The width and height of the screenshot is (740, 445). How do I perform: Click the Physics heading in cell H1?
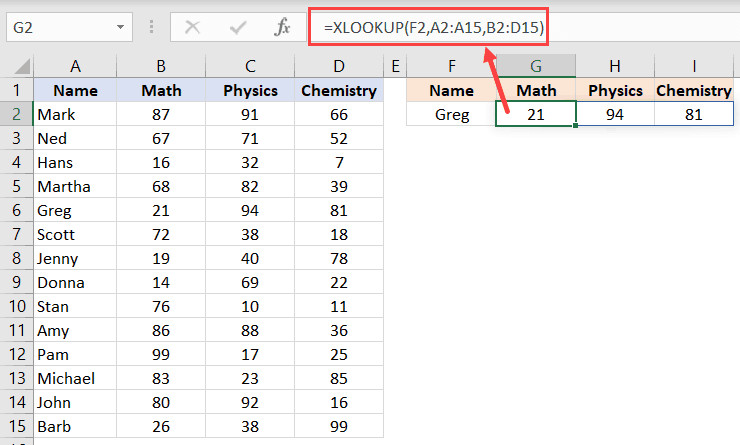[x=615, y=90]
